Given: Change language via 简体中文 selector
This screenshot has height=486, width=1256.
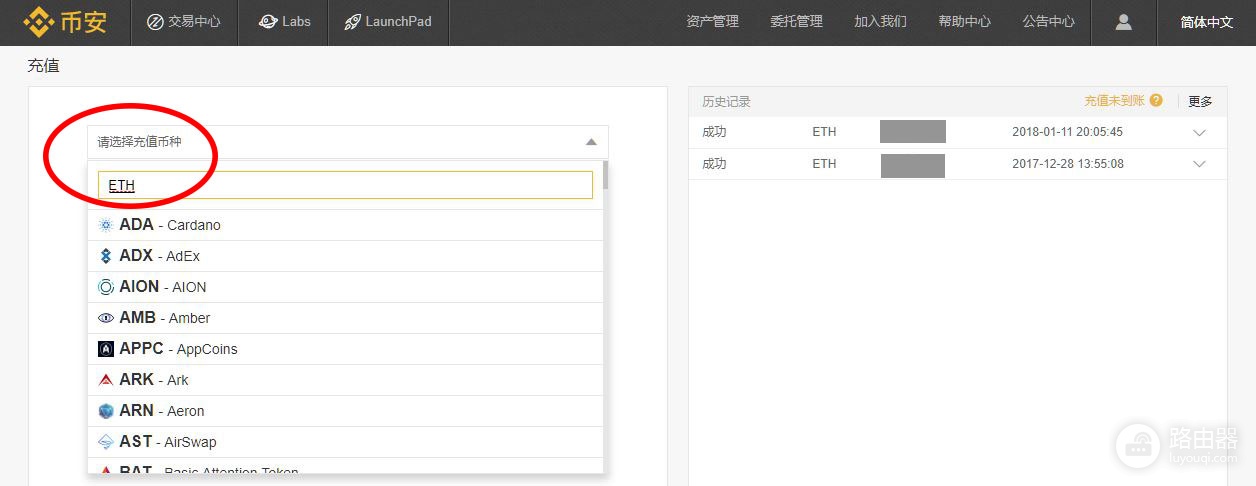Looking at the screenshot, I should [1207, 22].
